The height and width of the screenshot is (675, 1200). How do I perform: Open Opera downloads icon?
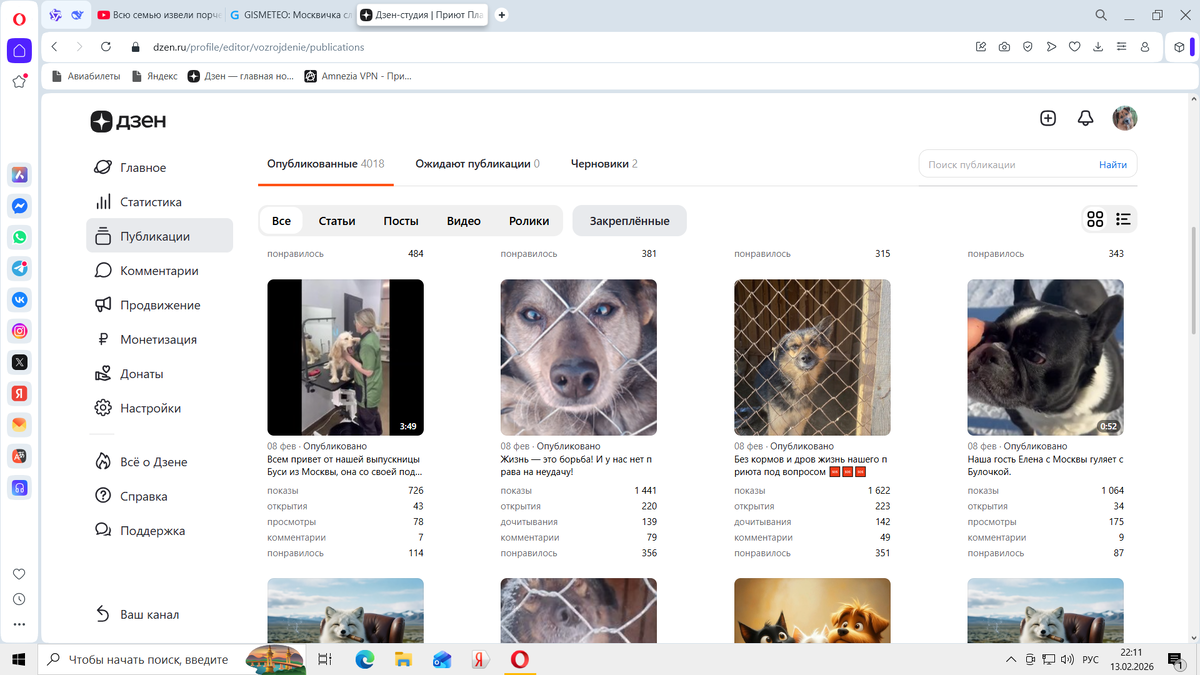coord(1098,47)
